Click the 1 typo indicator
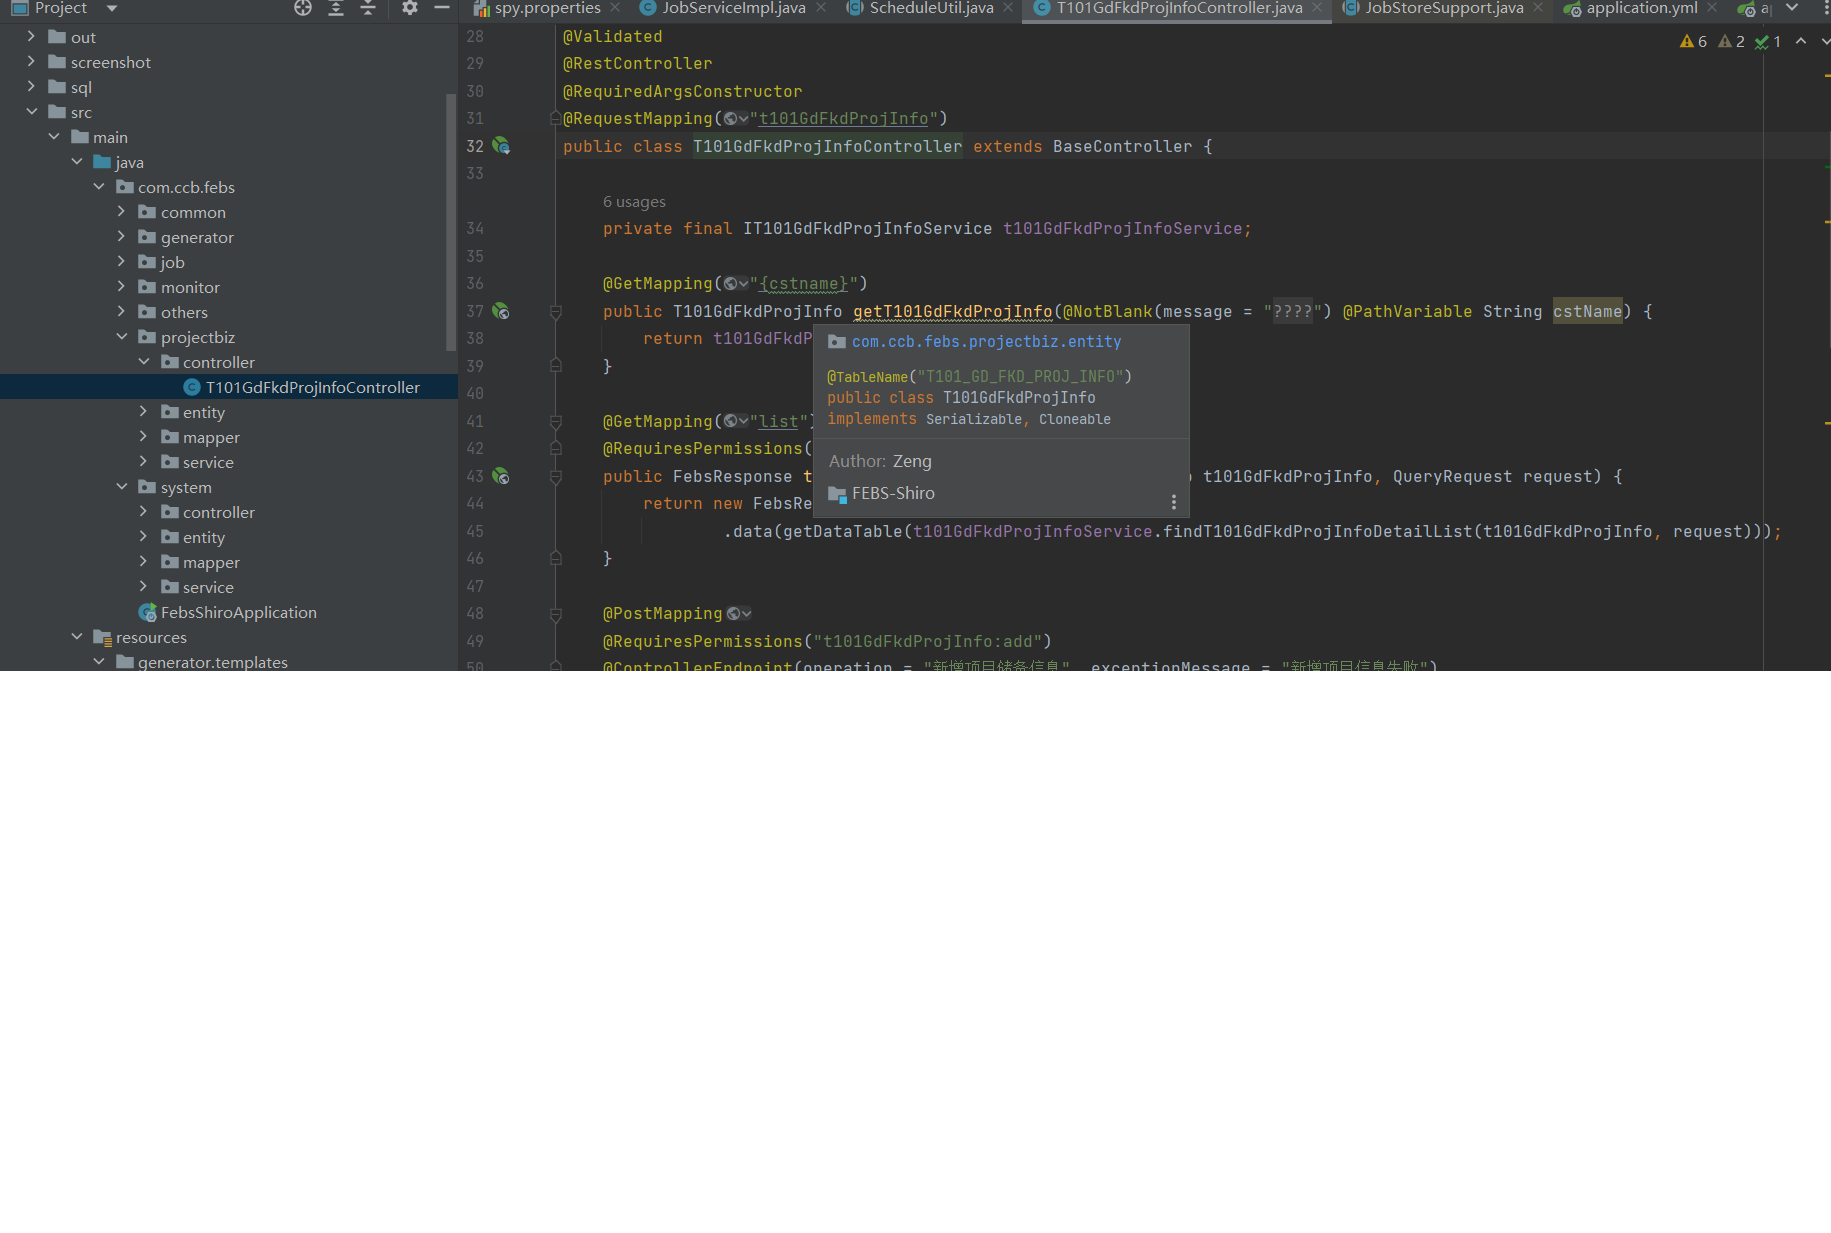This screenshot has width=1831, height=1233. click(1768, 41)
